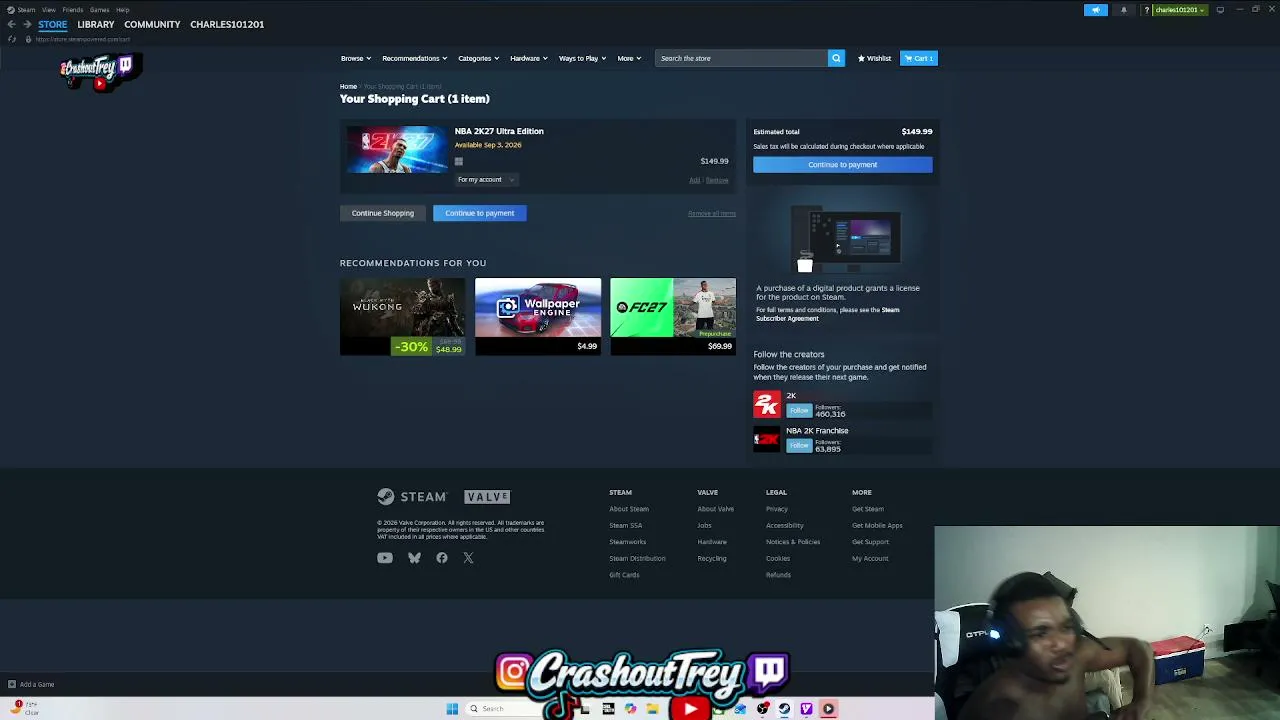
Task: Open the CHARLES101201 profile tab
Action: pyautogui.click(x=227, y=24)
